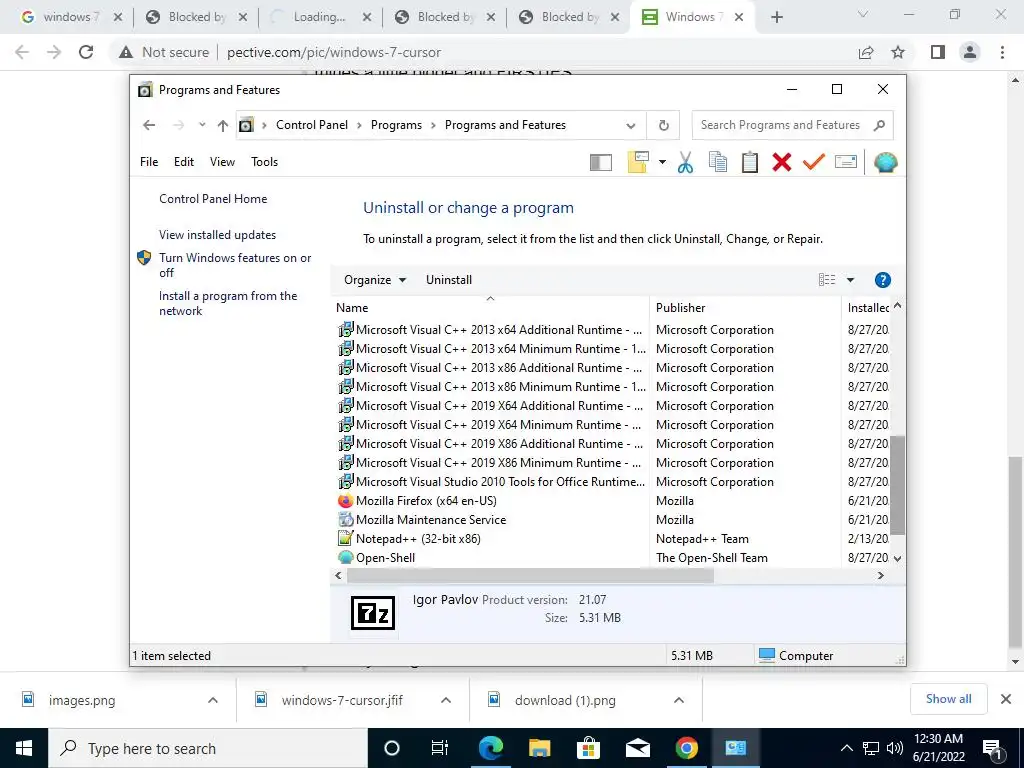This screenshot has width=1024, height=768.
Task: Click the Uninstall button
Action: (x=449, y=280)
